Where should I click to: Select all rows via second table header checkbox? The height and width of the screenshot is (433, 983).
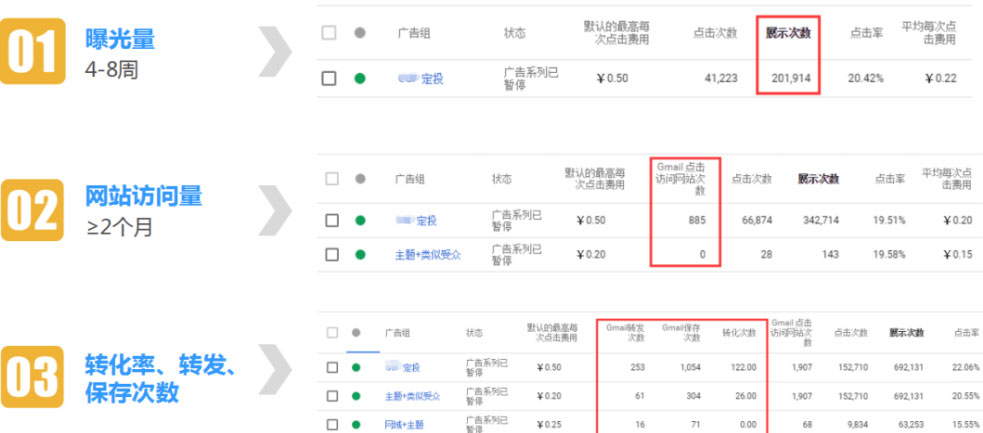[332, 179]
